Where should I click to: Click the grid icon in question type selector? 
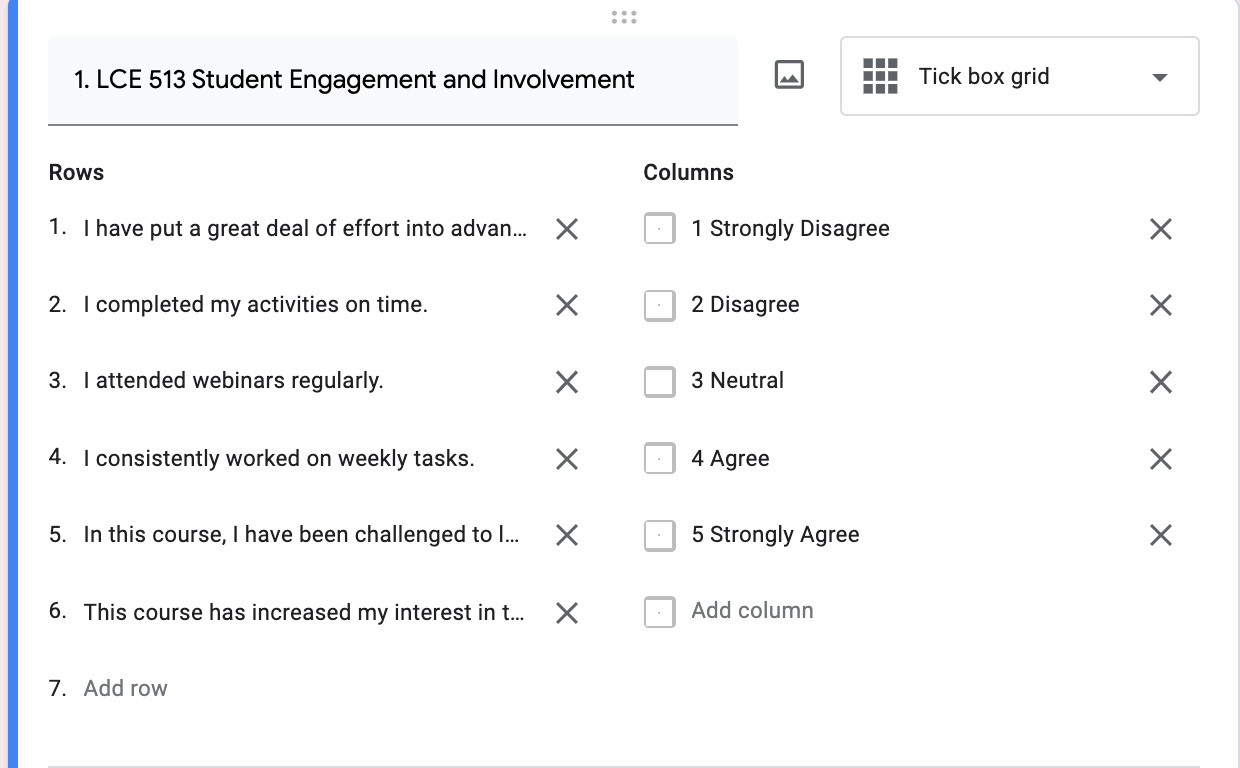[880, 77]
